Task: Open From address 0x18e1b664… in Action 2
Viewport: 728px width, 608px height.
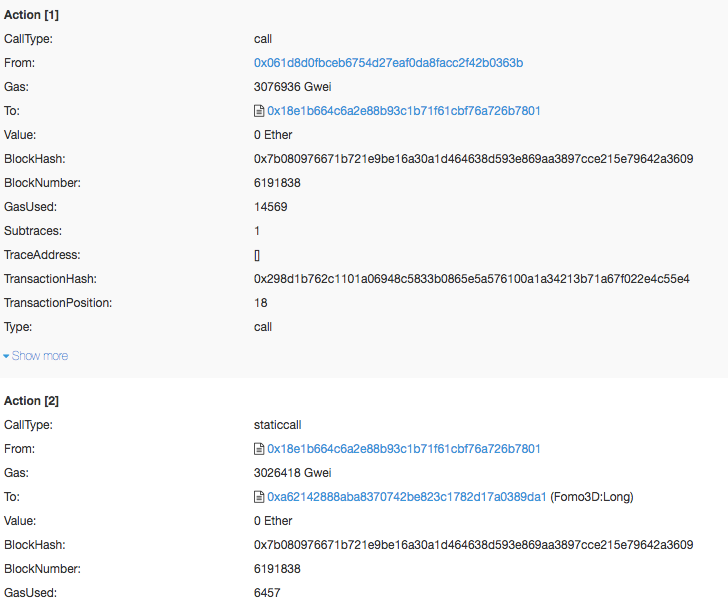Action: pyautogui.click(x=403, y=449)
